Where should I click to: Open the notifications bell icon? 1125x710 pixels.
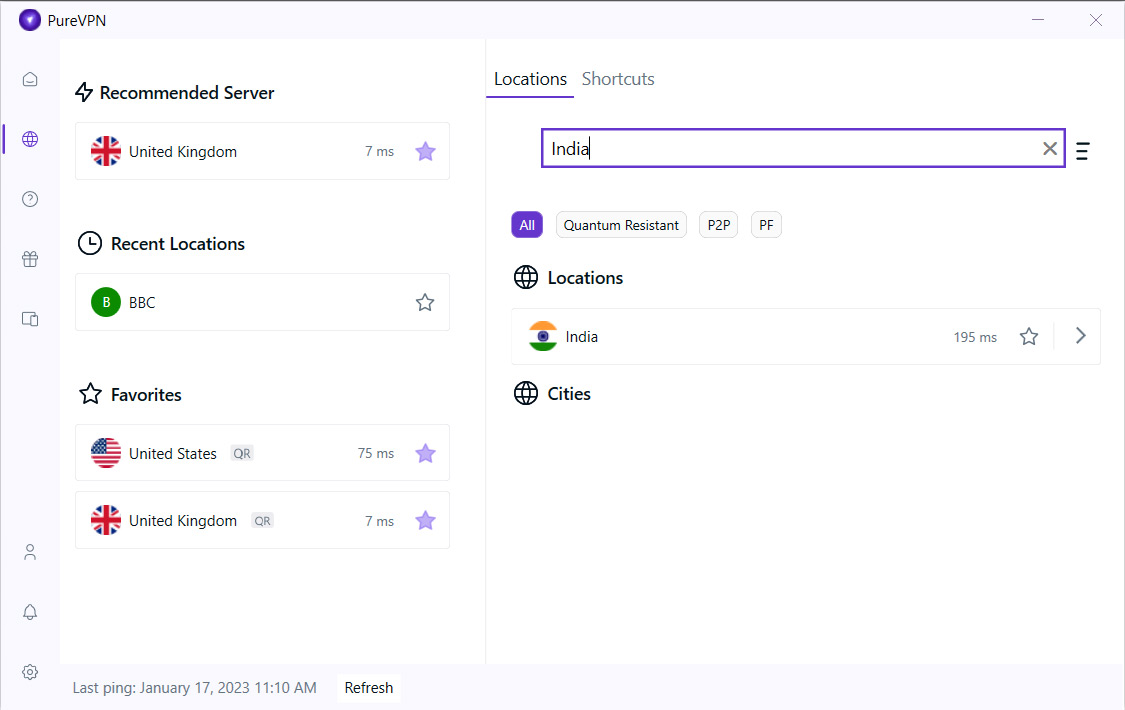point(29,612)
